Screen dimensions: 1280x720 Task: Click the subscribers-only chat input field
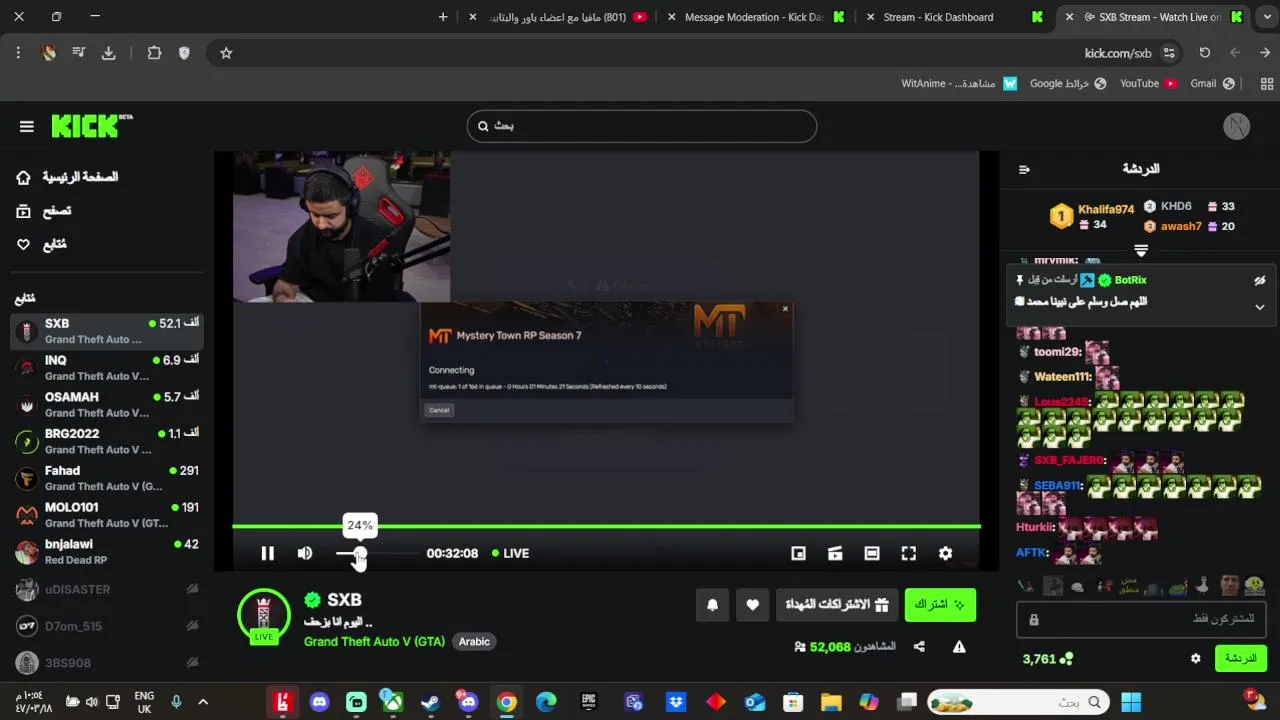click(x=1141, y=619)
